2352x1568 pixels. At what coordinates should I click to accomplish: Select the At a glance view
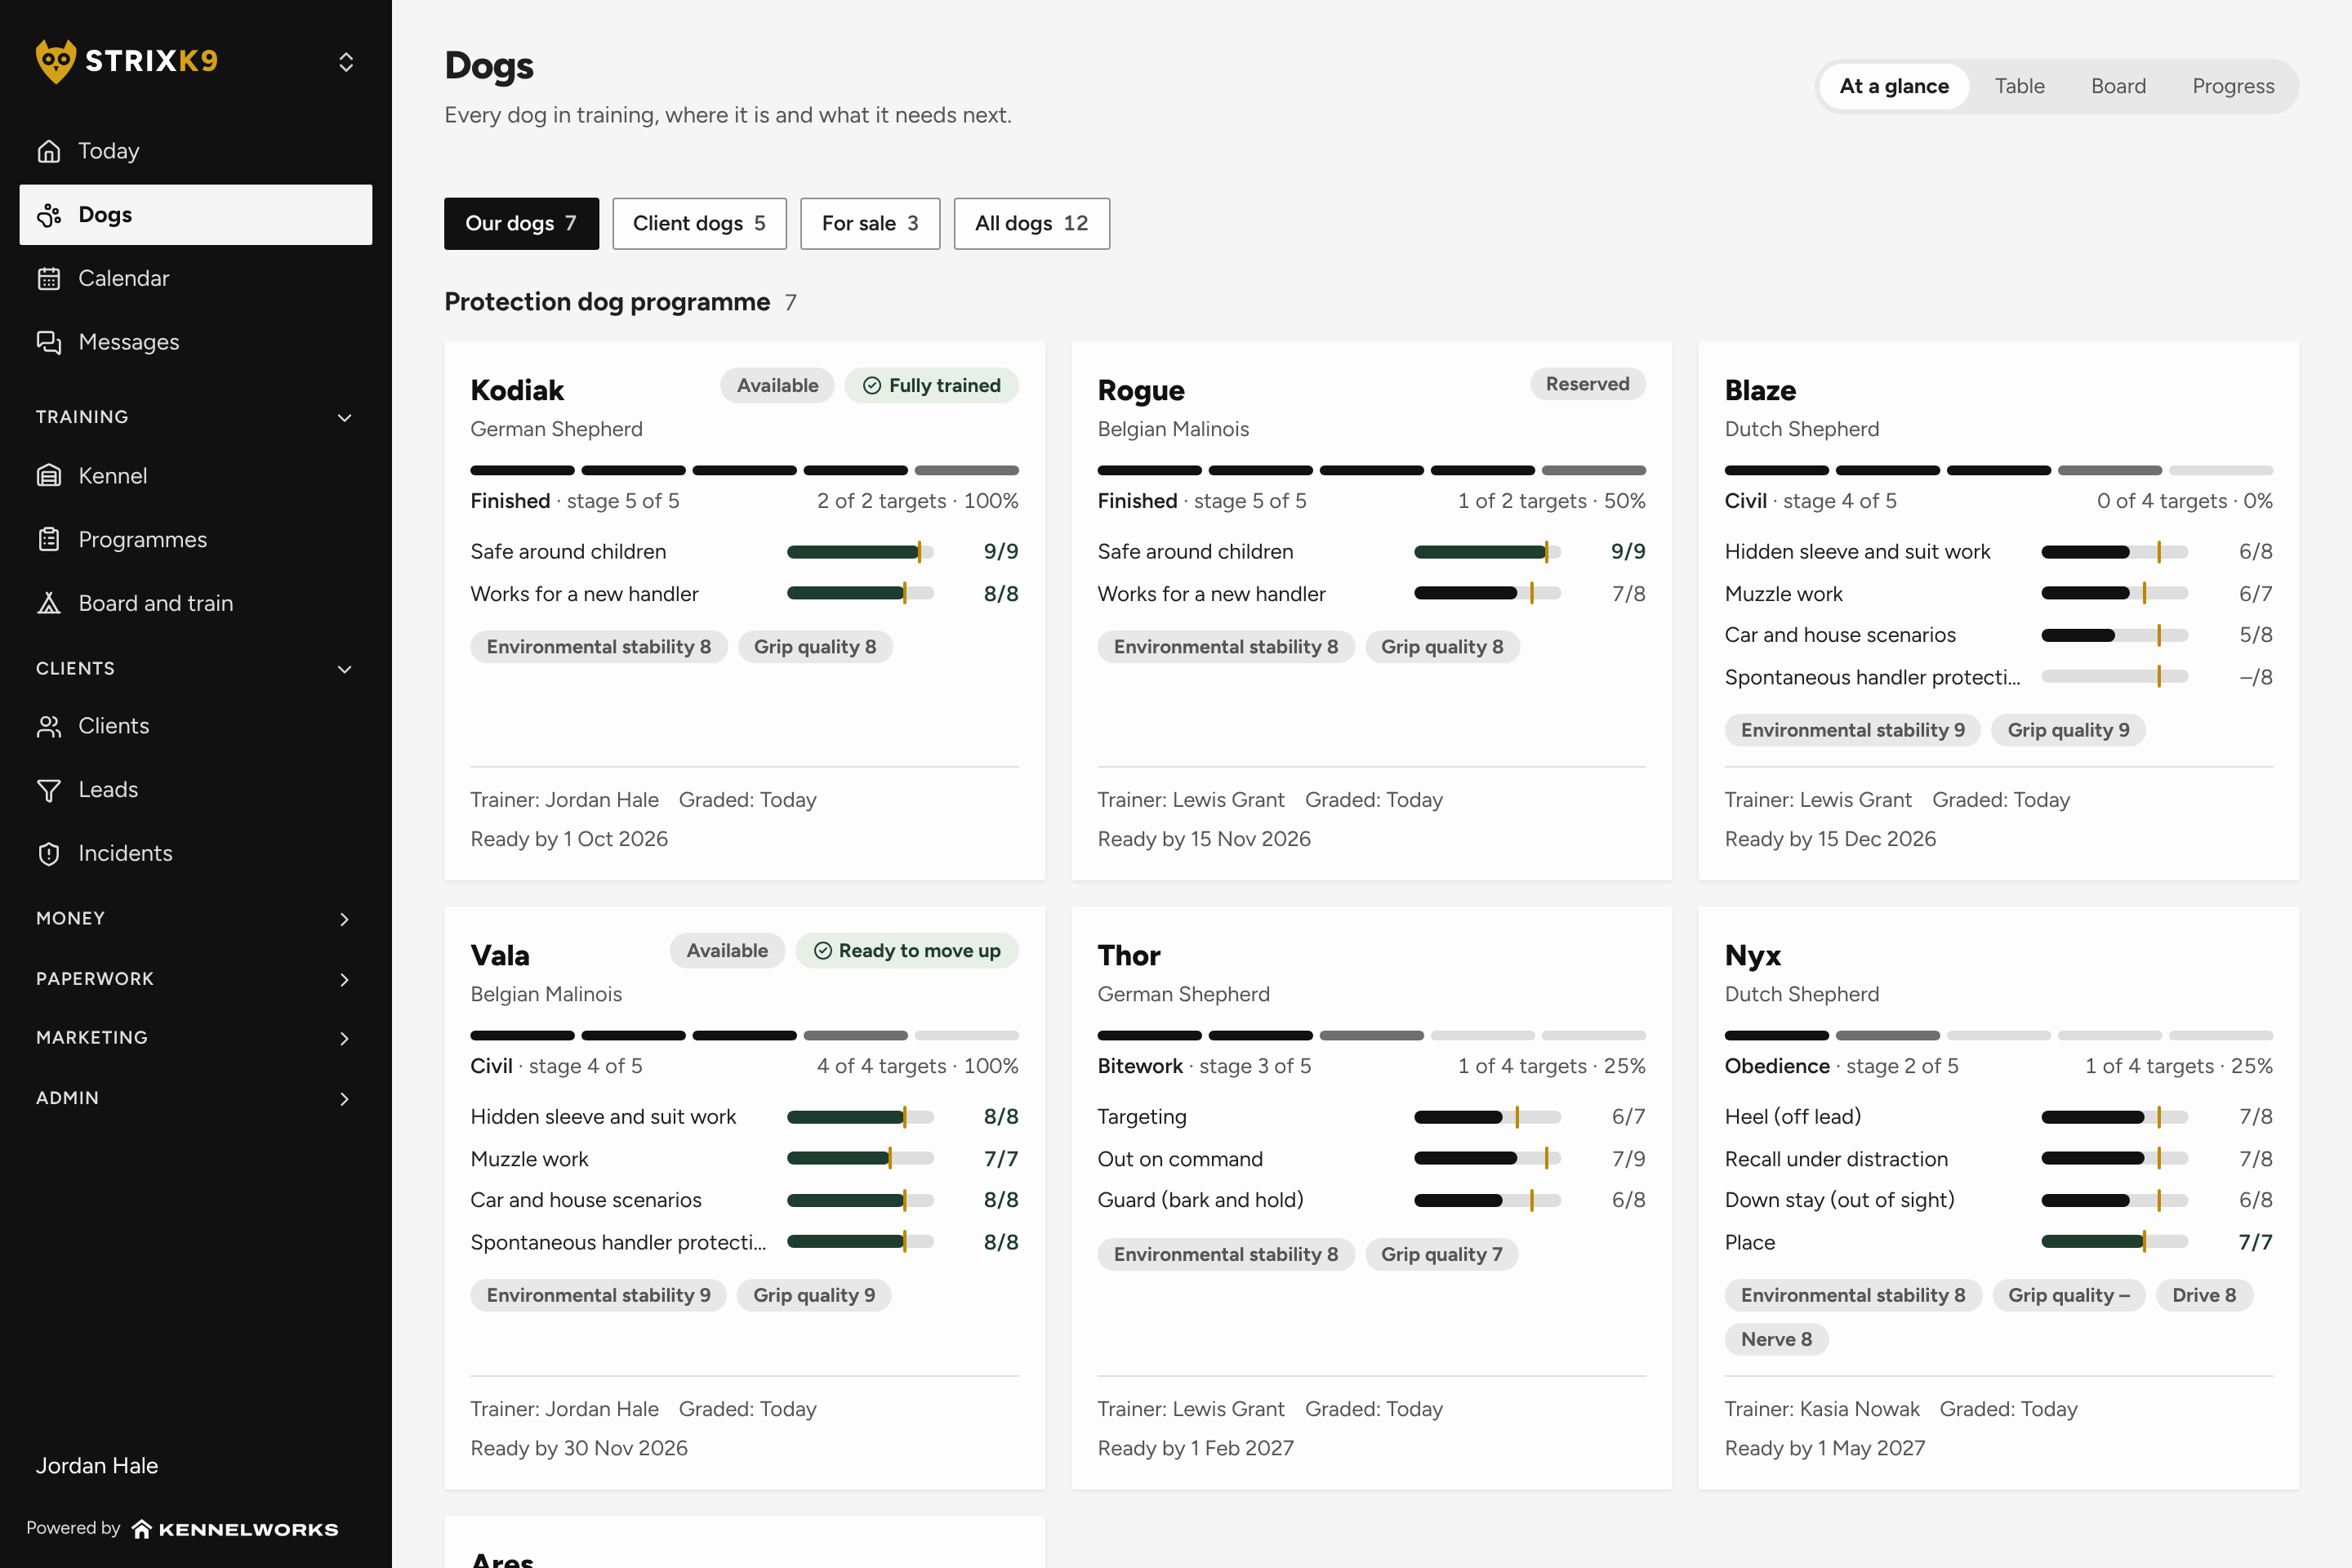(x=1893, y=86)
